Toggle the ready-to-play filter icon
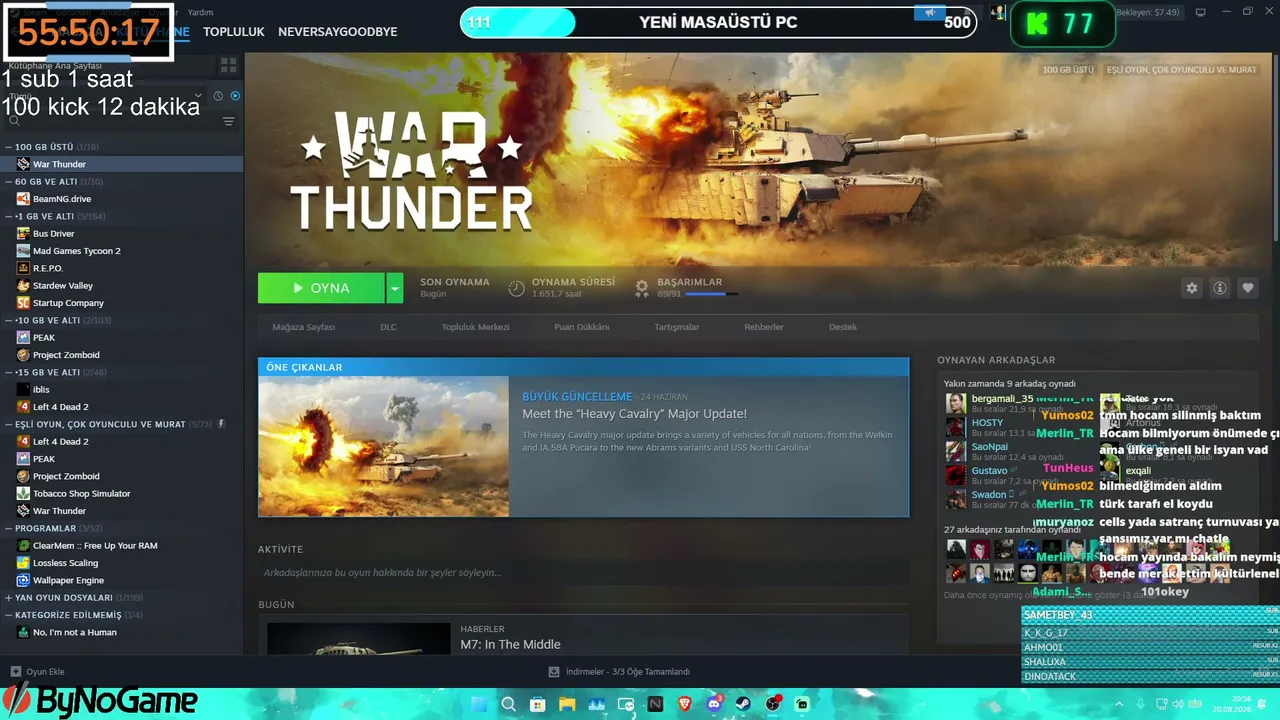 click(235, 96)
